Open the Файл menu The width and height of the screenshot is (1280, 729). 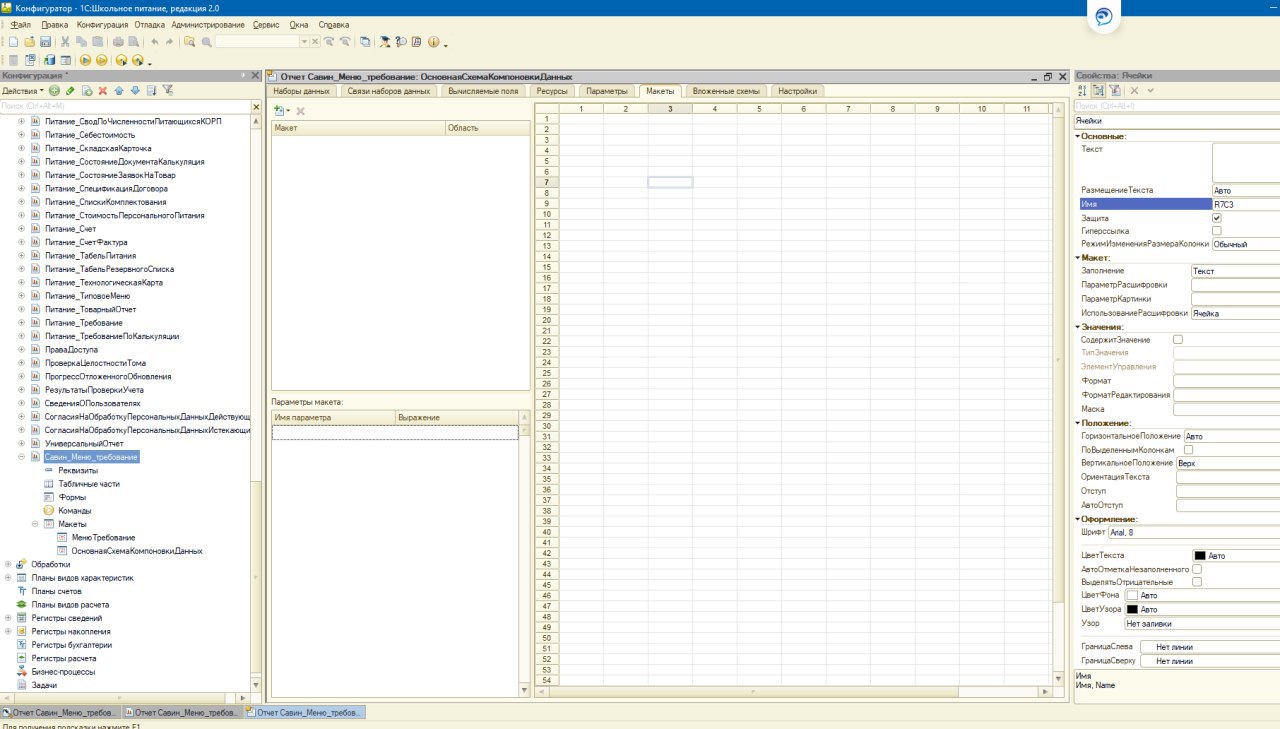(20, 23)
